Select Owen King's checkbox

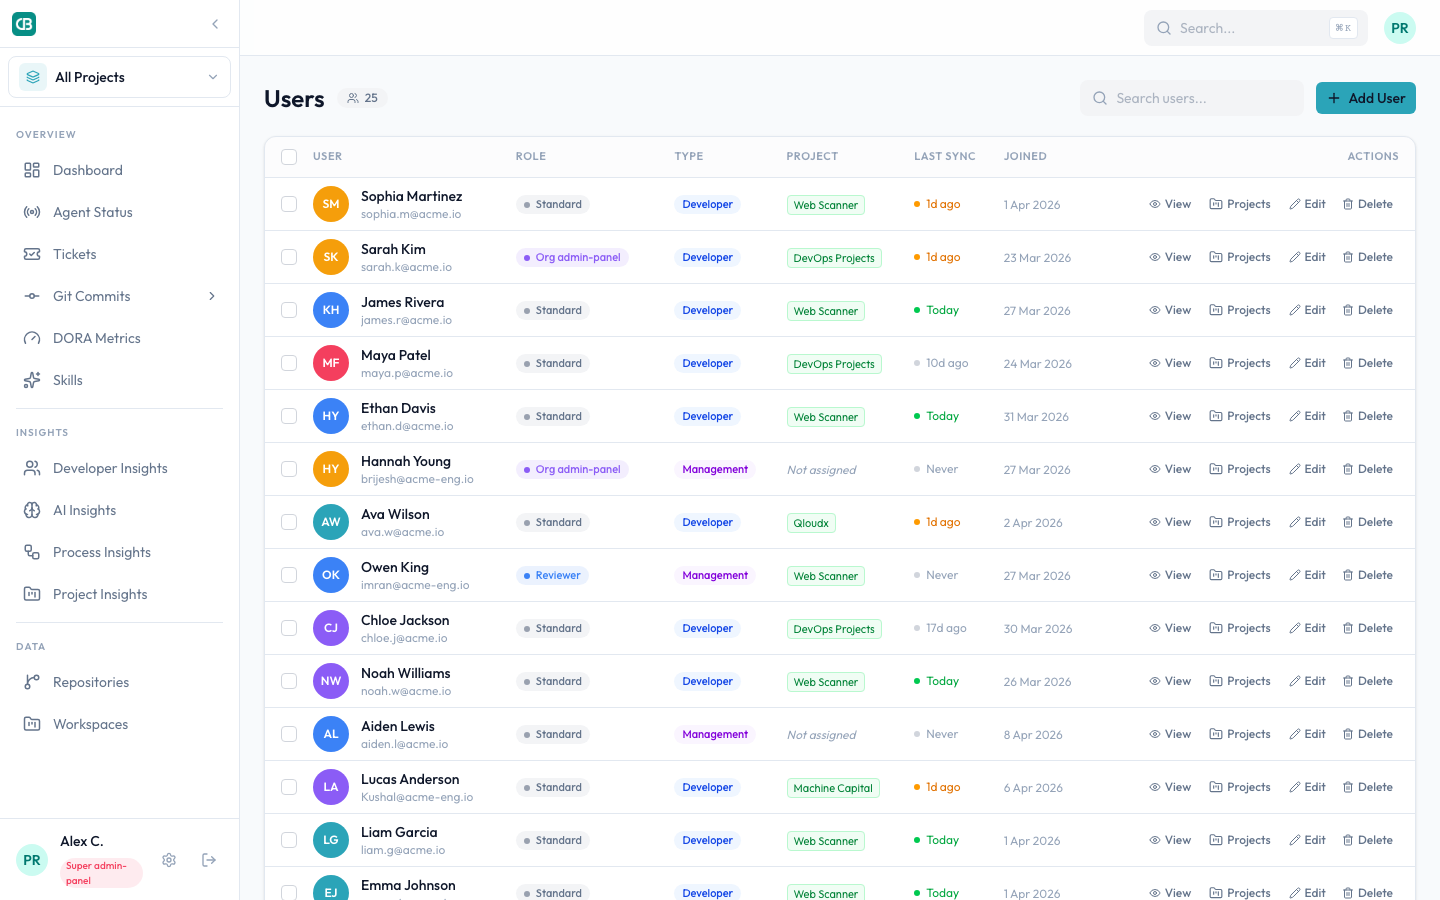(289, 575)
